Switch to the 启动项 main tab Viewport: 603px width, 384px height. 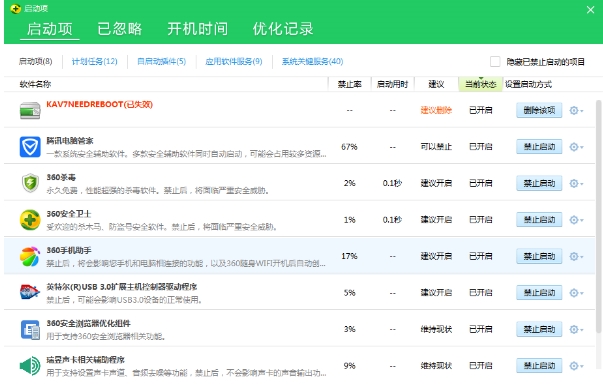point(50,29)
